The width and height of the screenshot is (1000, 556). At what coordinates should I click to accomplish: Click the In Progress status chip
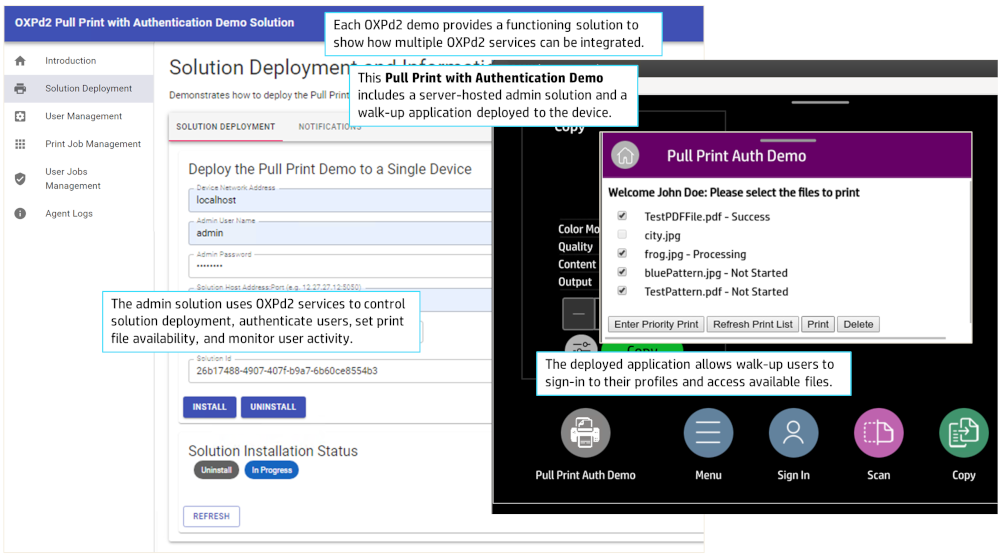[x=272, y=470]
